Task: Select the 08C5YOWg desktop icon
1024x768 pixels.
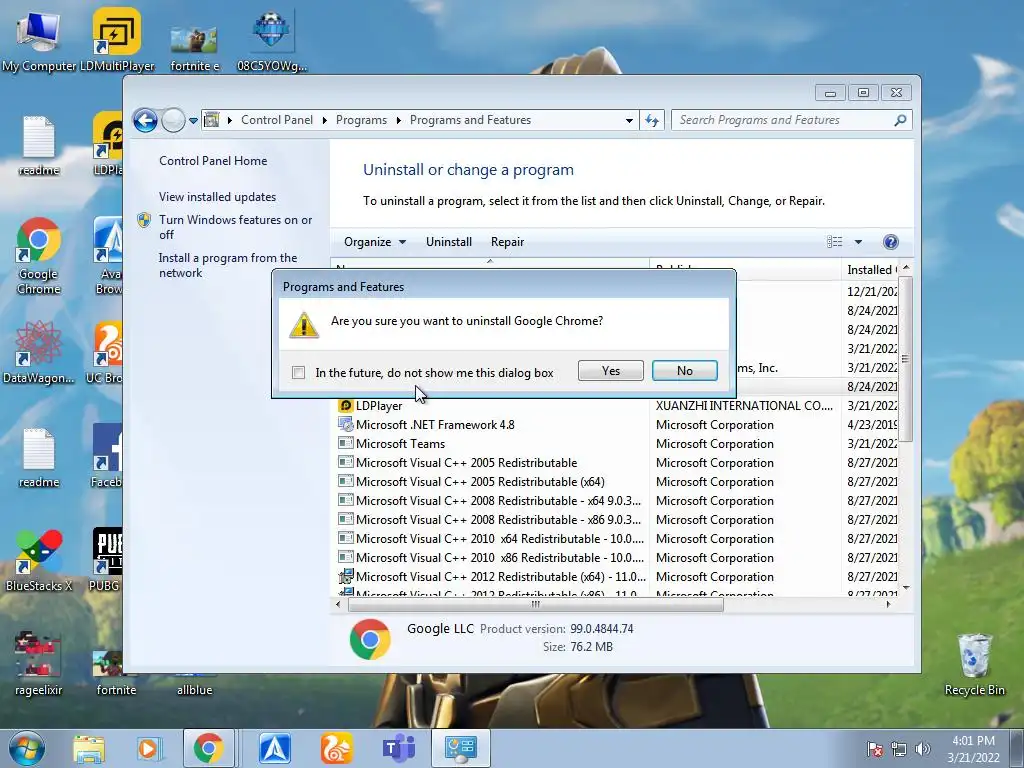Action: tap(272, 40)
